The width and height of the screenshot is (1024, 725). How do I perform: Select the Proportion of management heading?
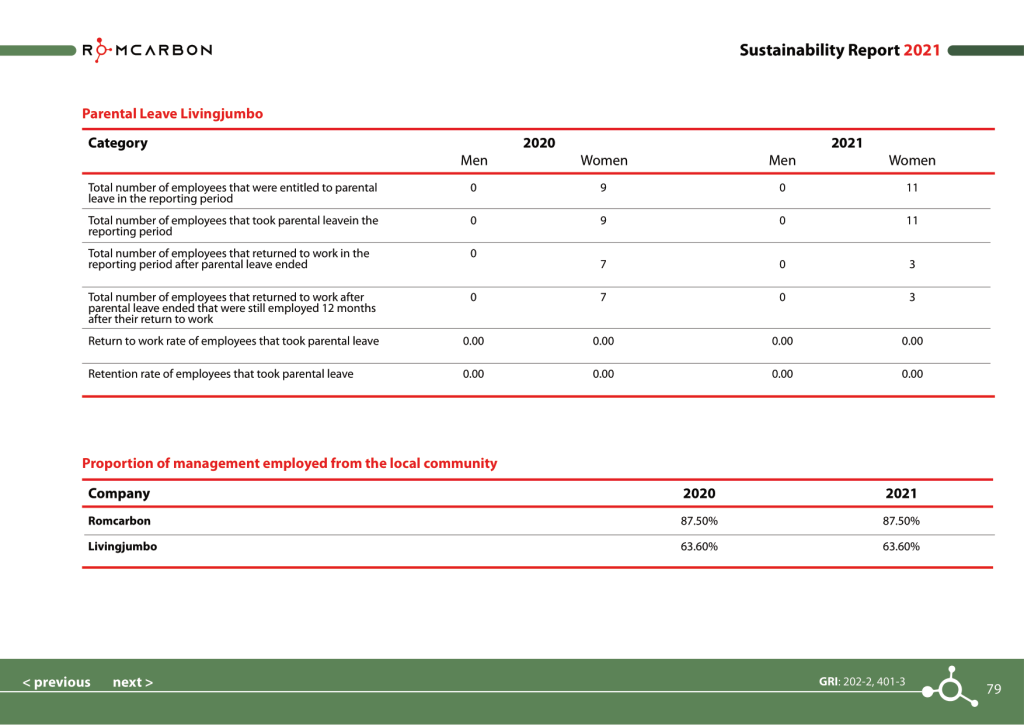tap(289, 463)
